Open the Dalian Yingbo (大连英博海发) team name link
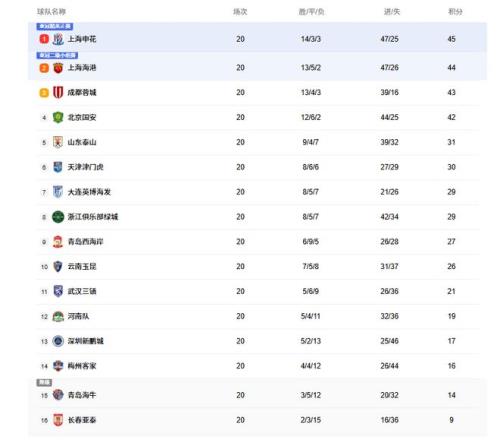 [x=89, y=192]
